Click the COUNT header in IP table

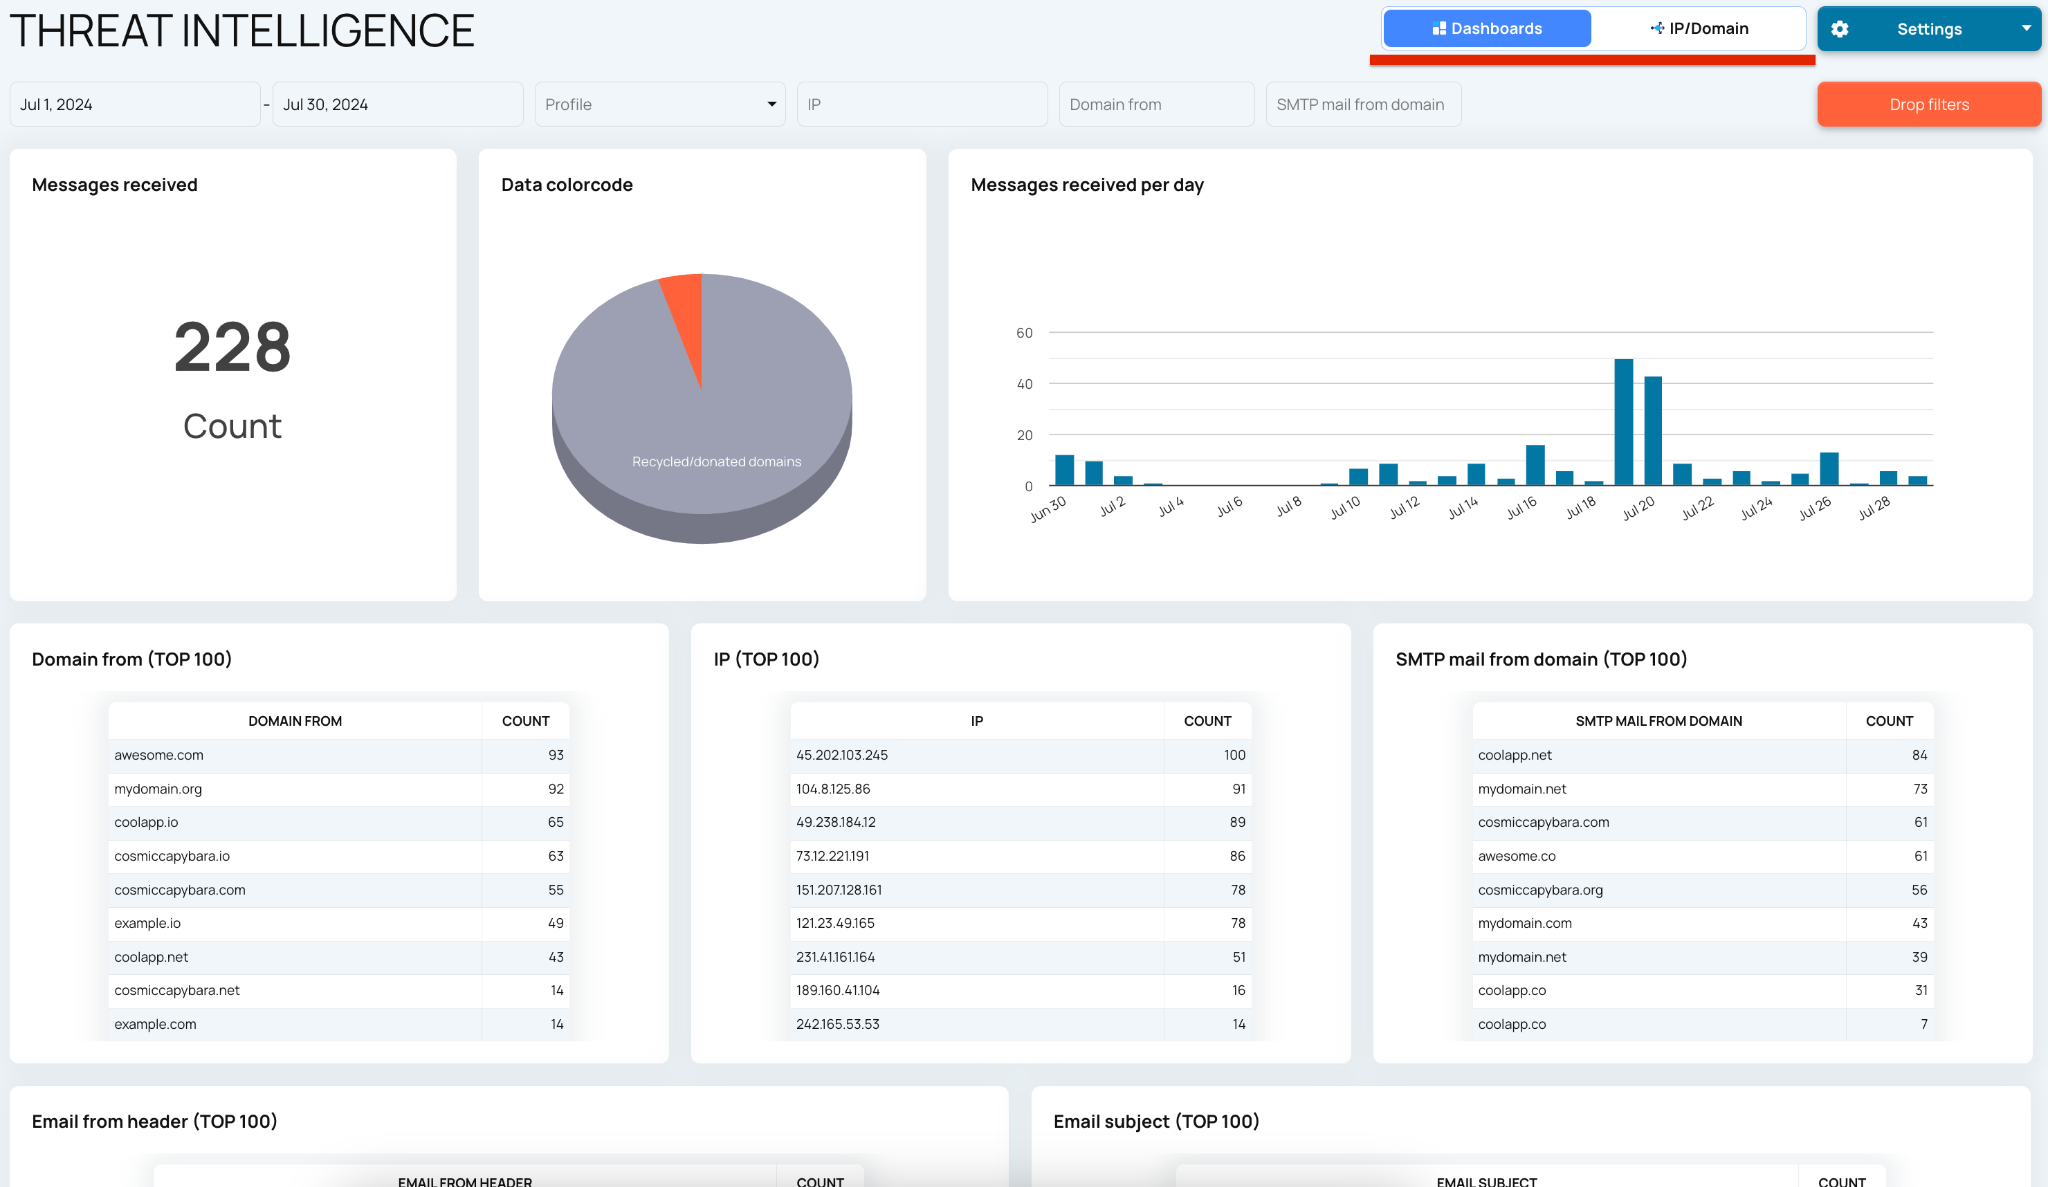point(1207,721)
